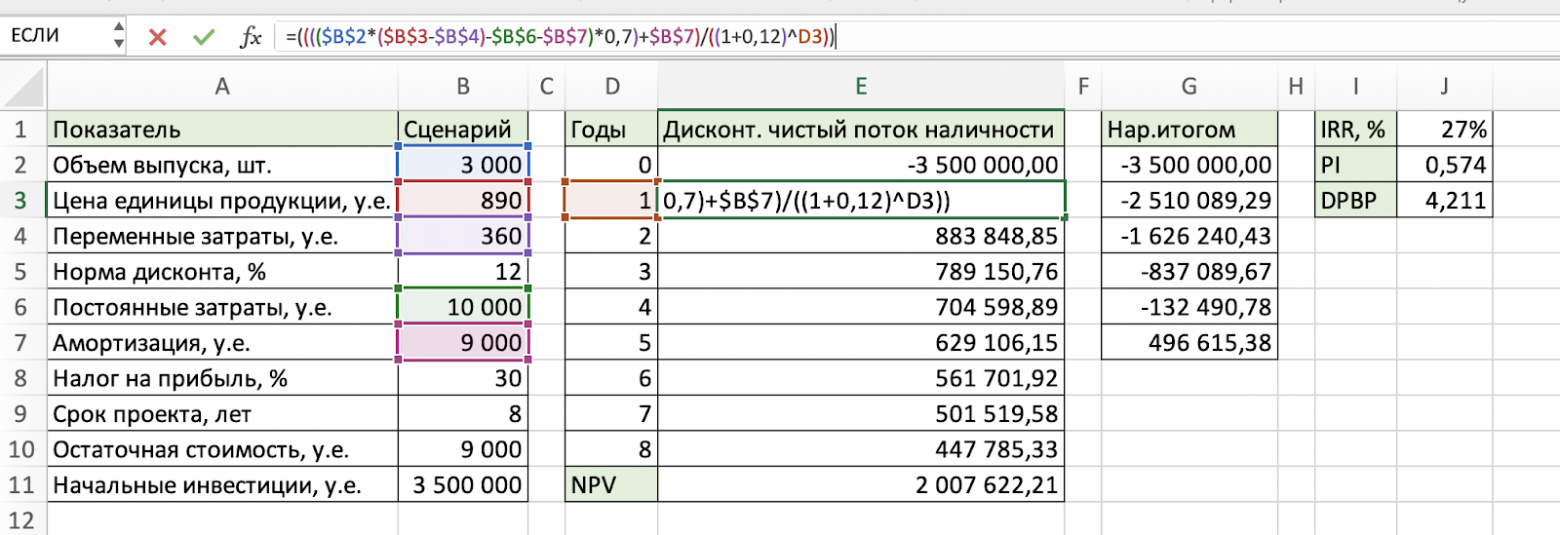Click Дисконт. чистый поток наличности header
Viewport: 1560px width, 535px height.
tap(860, 129)
